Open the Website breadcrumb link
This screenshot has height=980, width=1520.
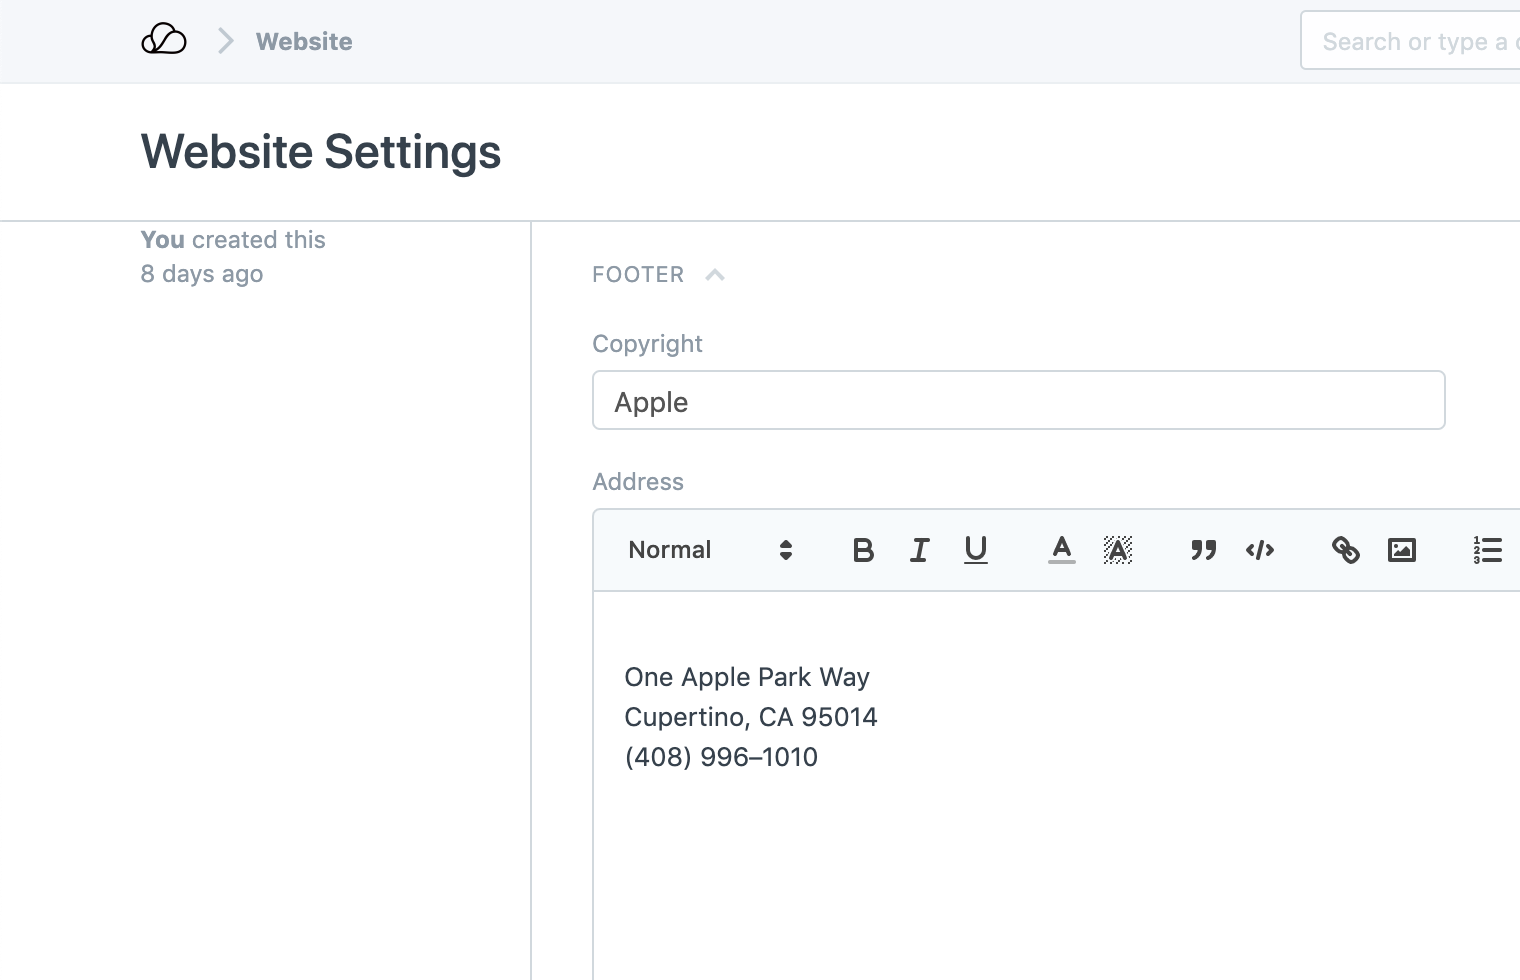304,41
